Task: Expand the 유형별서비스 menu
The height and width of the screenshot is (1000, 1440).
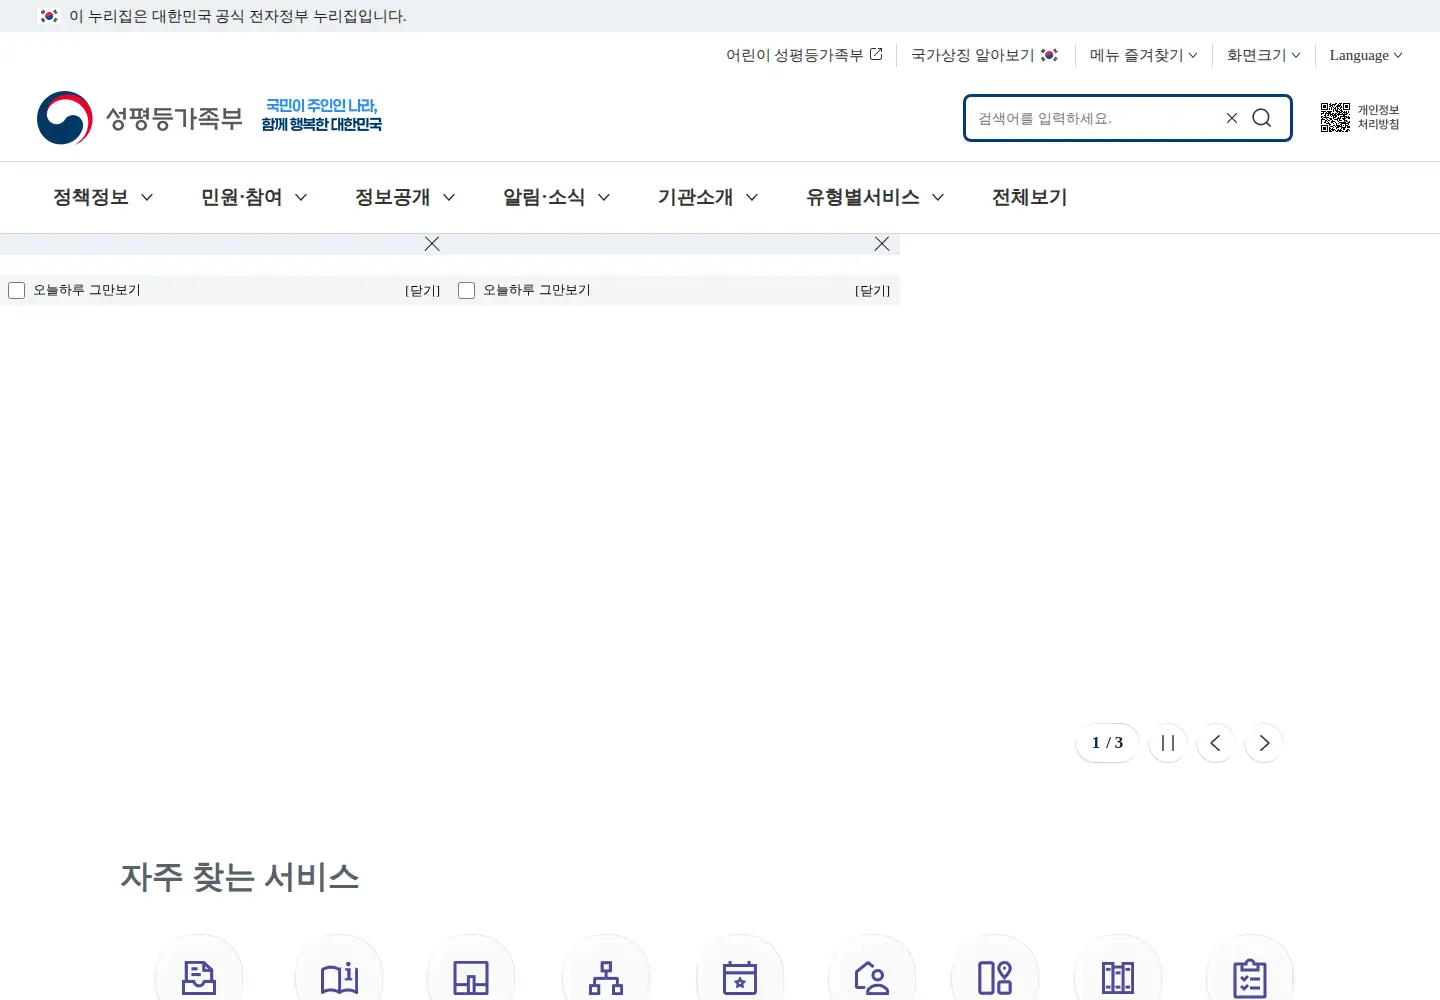Action: pyautogui.click(x=875, y=197)
